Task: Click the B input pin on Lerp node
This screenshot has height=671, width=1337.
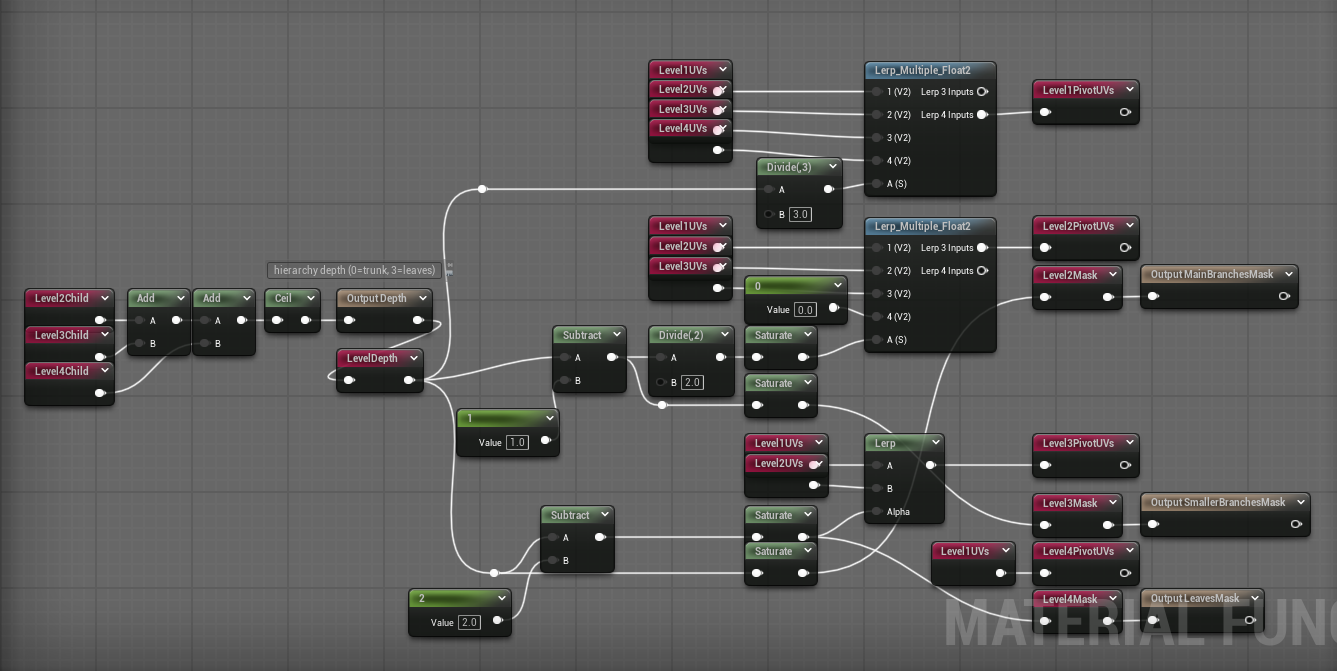Action: pos(876,489)
